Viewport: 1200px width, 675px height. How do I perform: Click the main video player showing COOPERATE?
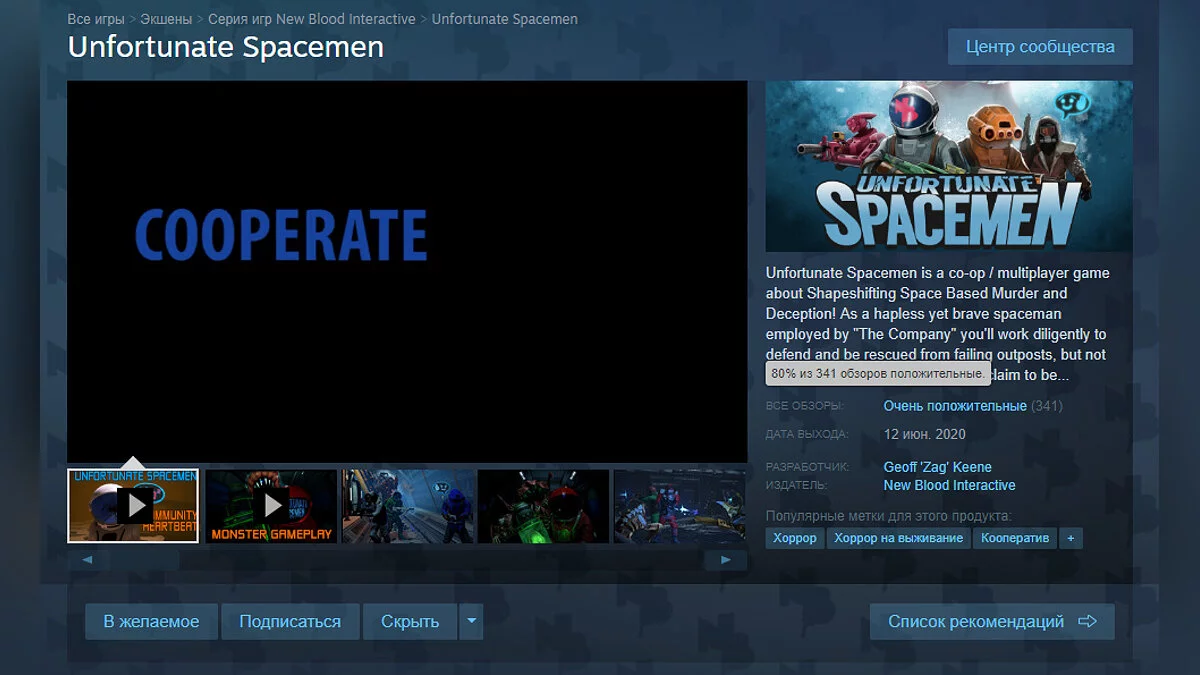click(x=407, y=271)
